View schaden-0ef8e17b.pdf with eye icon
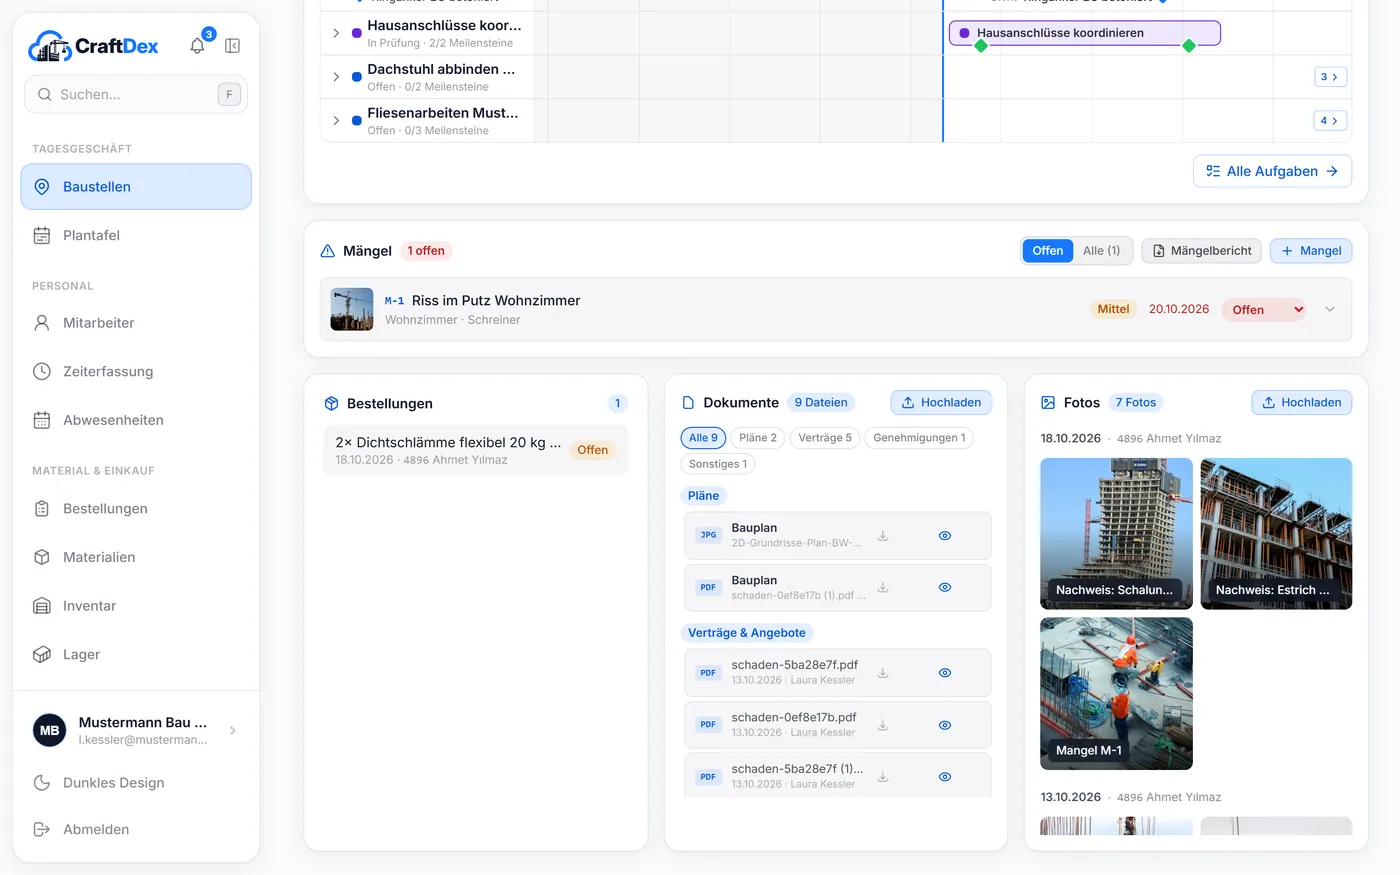The width and height of the screenshot is (1400, 875). tap(945, 725)
